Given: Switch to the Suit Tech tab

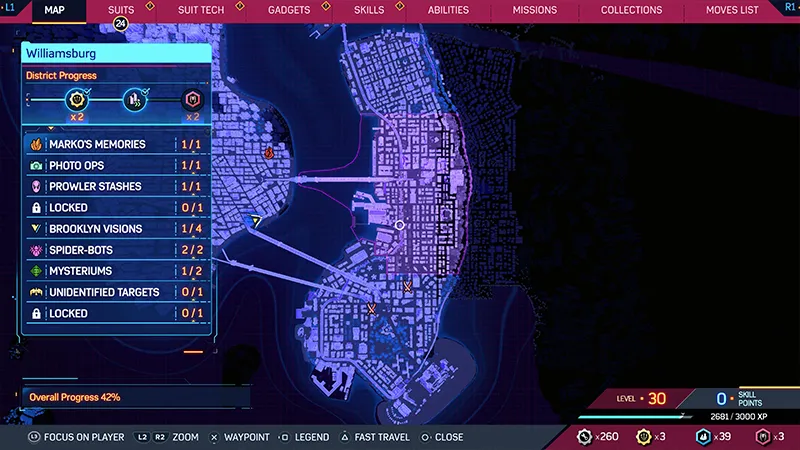Looking at the screenshot, I should pos(201,10).
